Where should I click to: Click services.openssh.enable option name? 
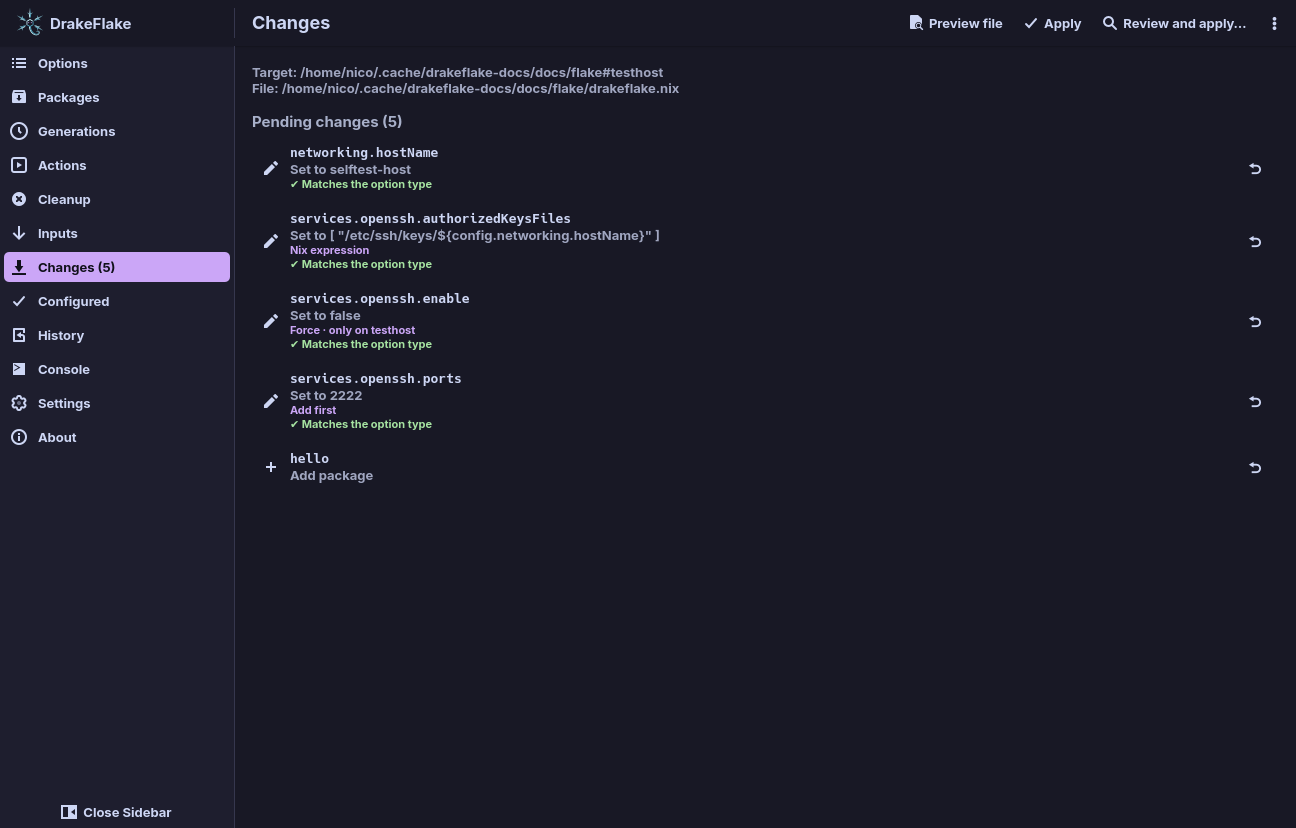[379, 298]
